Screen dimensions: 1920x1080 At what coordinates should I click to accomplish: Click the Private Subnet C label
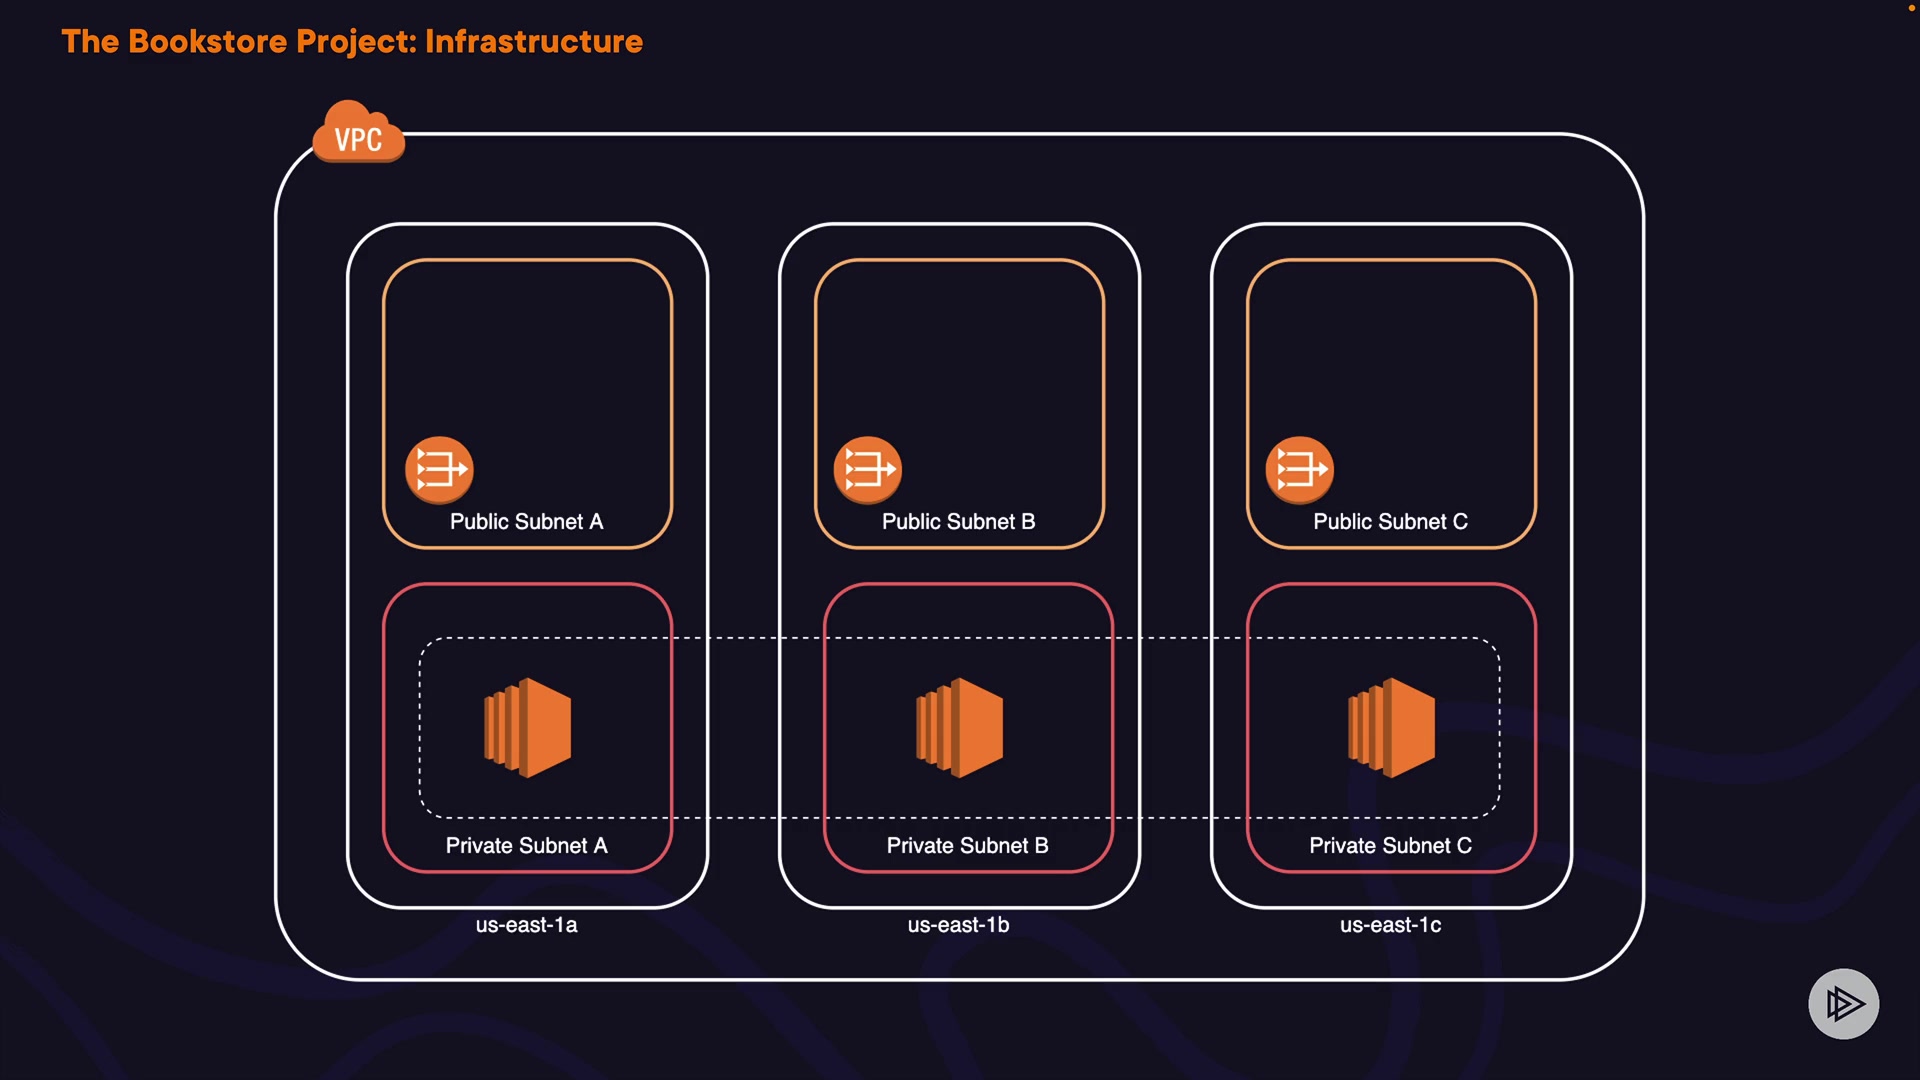[x=1390, y=846]
